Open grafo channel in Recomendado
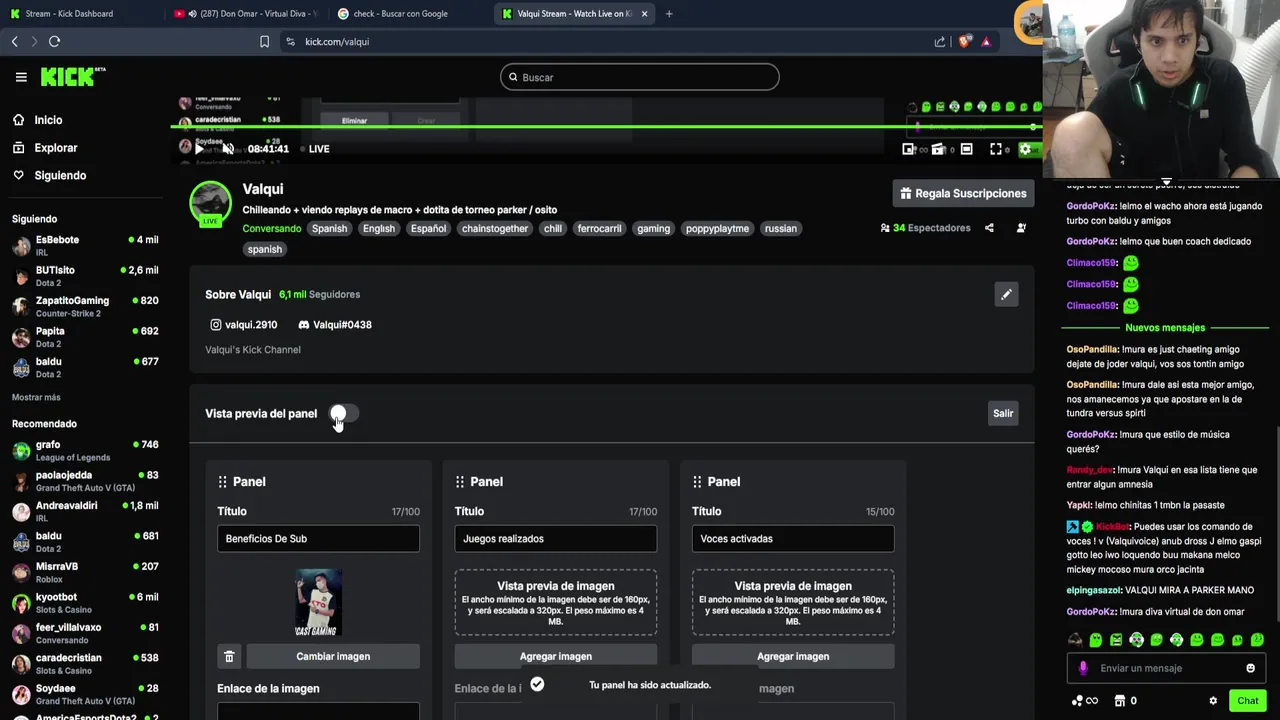 coord(85,450)
